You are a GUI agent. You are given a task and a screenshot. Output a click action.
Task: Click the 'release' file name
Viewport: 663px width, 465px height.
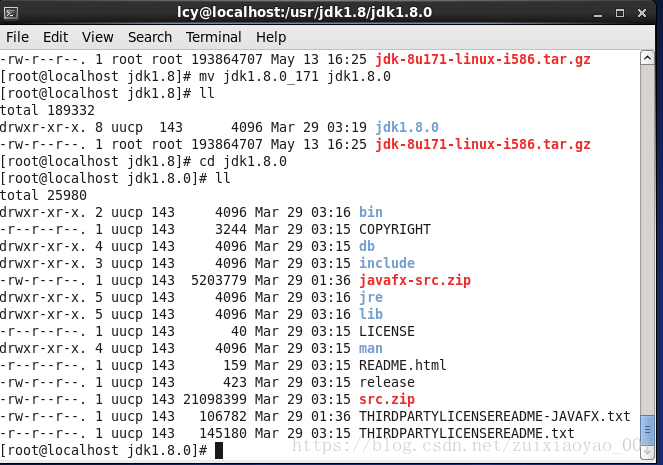click(387, 382)
